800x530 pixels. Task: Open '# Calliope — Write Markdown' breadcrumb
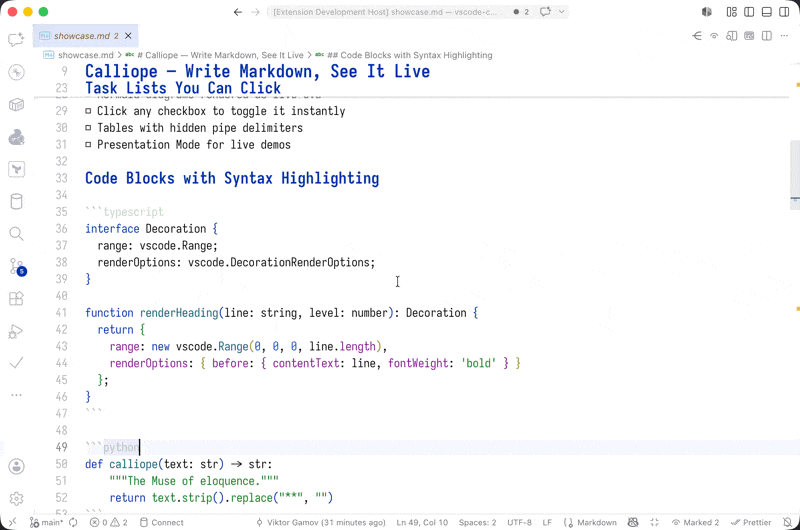215,55
